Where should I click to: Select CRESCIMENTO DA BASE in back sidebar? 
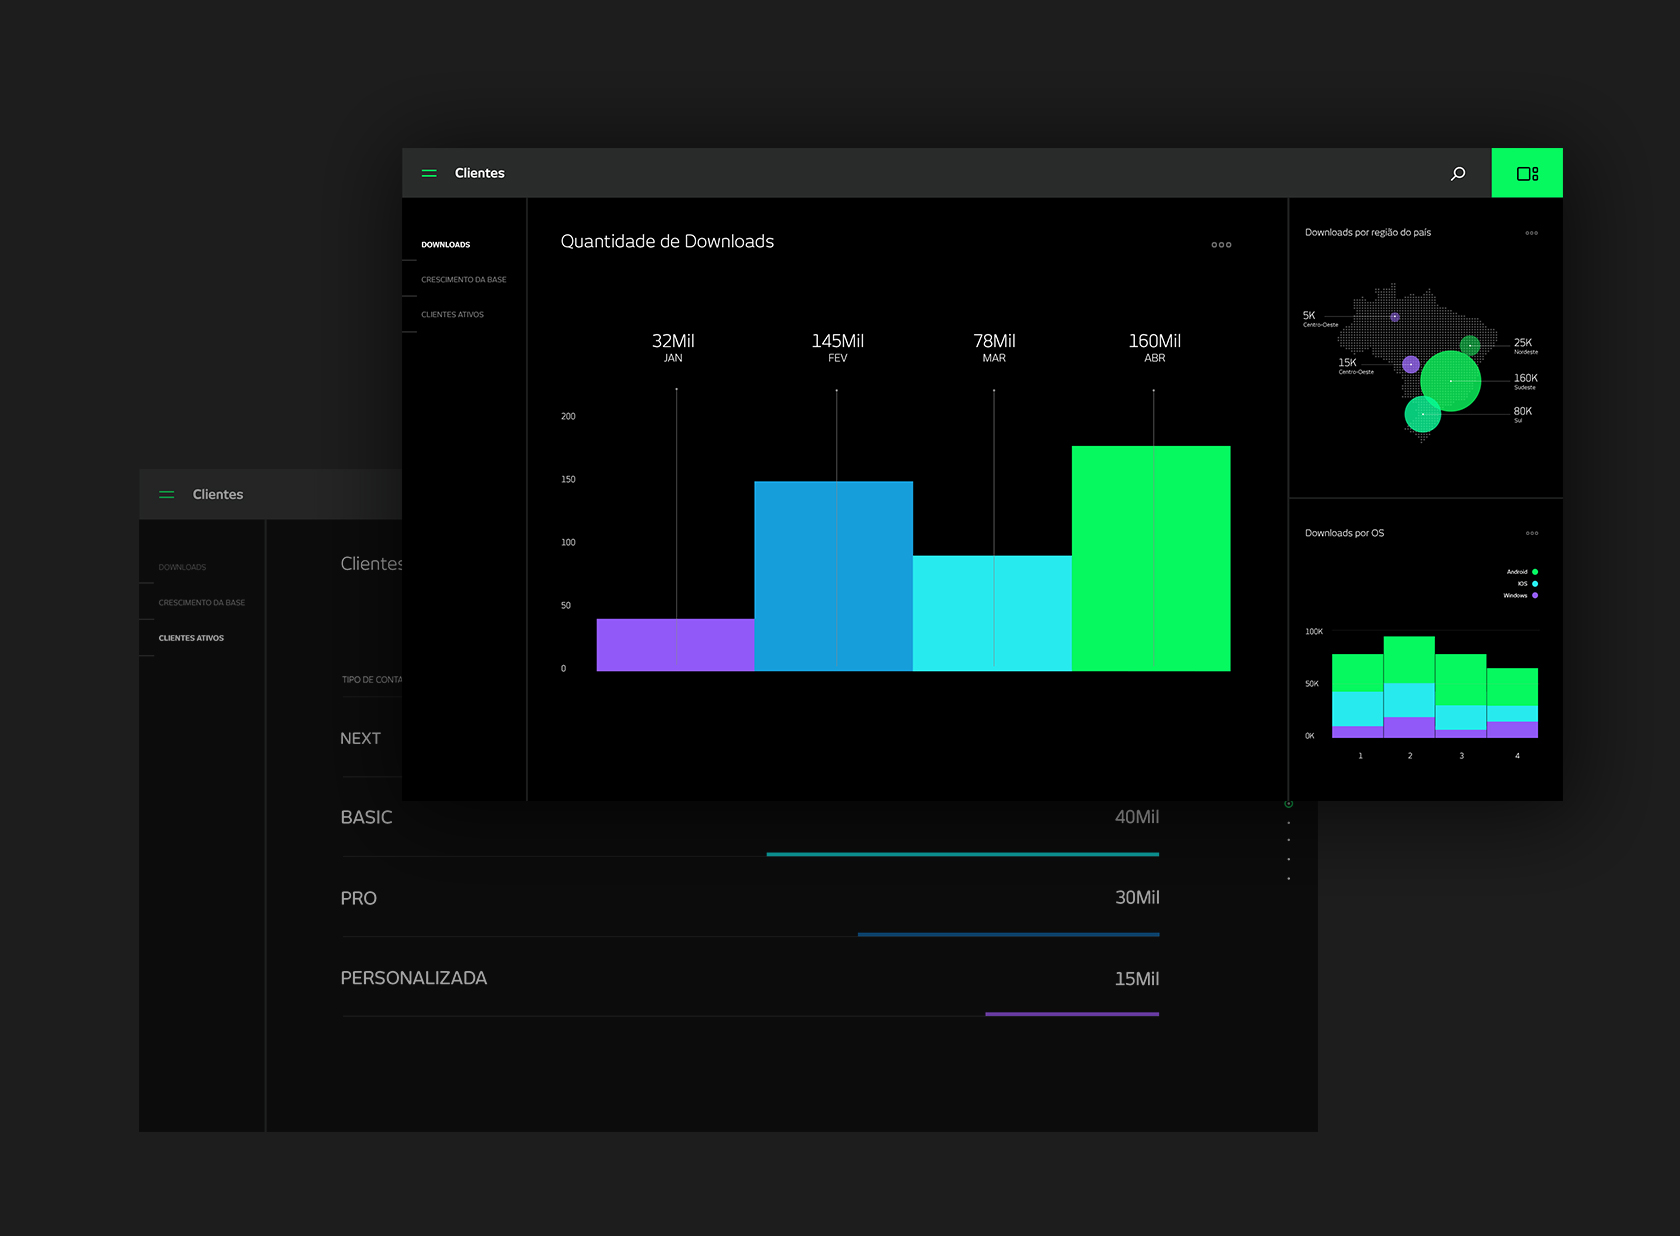tap(201, 602)
